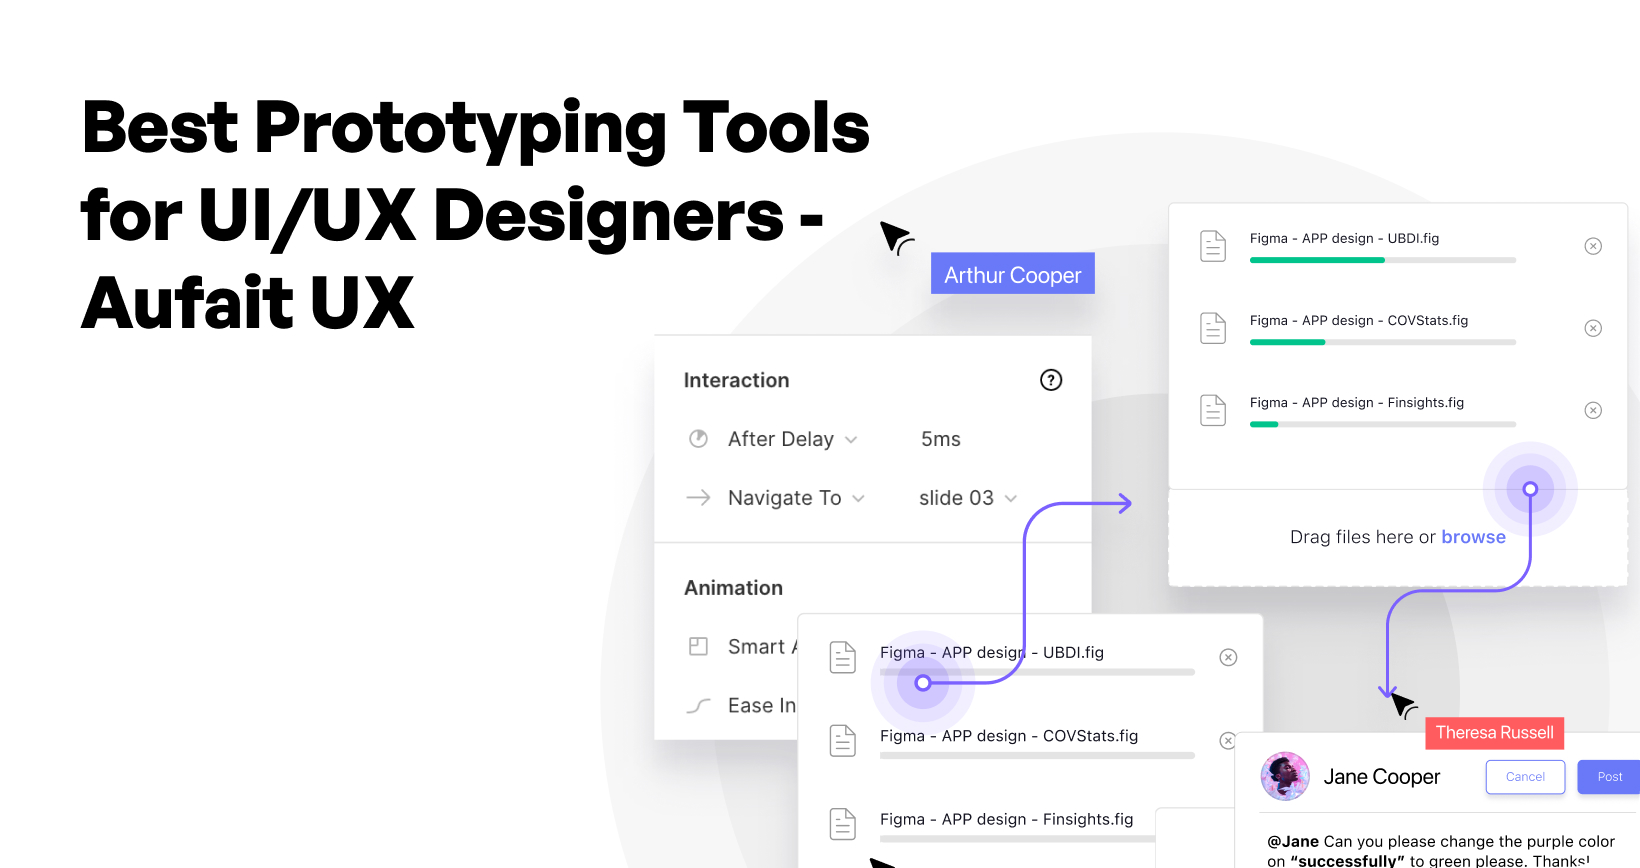Click the file icon for COVStats.fig in the drop-zone upload panel
This screenshot has height=868, width=1640.
[1213, 328]
